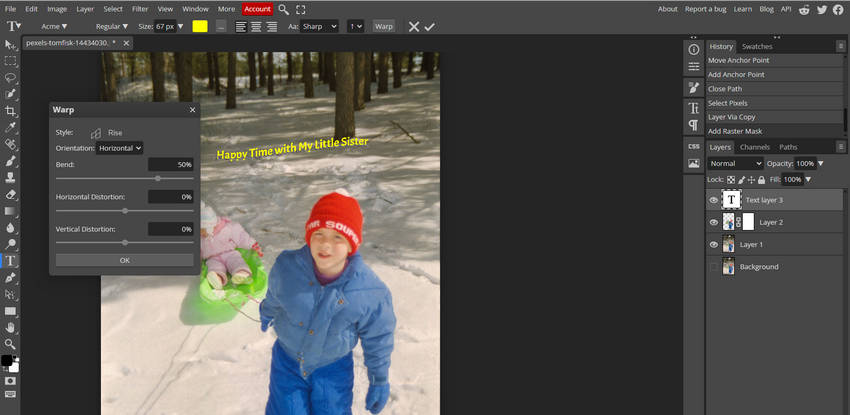
Task: Open the Acme font family dropdown
Action: pyautogui.click(x=54, y=26)
